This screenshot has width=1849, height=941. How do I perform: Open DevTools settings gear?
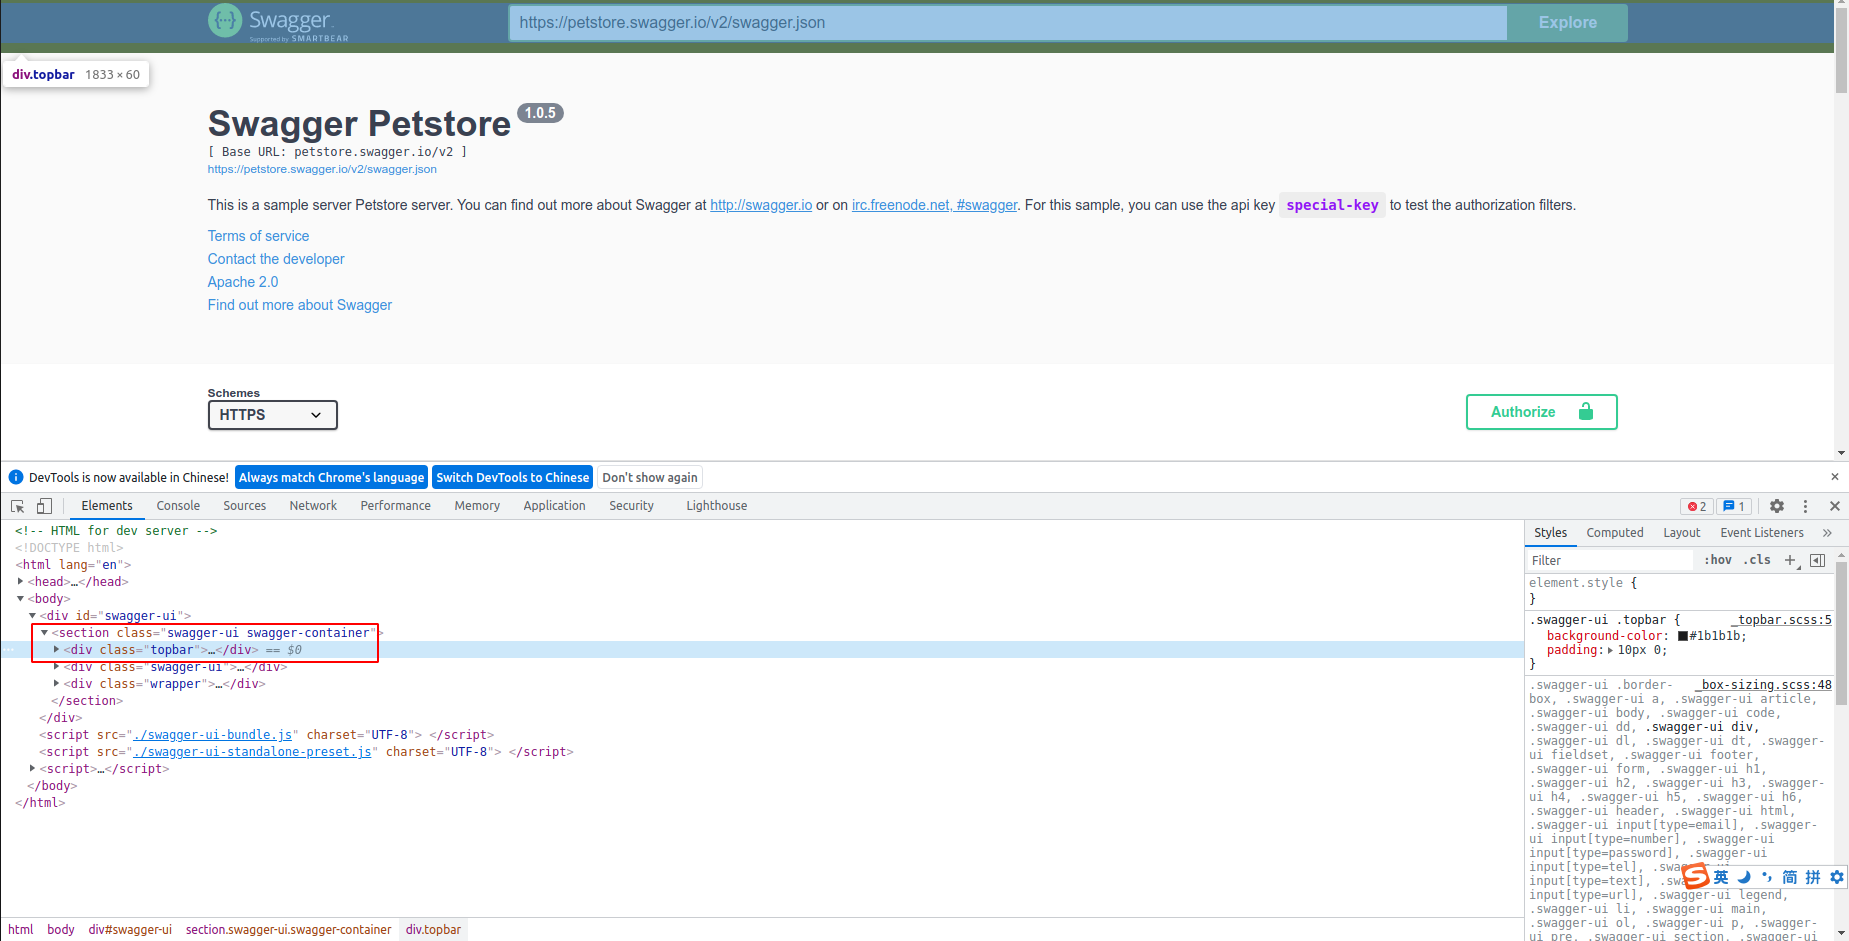tap(1777, 506)
